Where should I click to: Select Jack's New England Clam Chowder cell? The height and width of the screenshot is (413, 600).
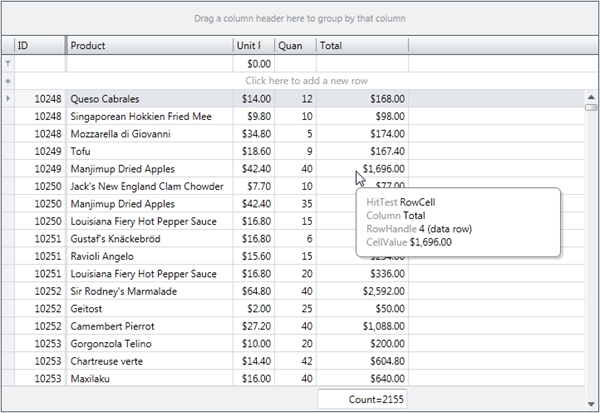150,186
